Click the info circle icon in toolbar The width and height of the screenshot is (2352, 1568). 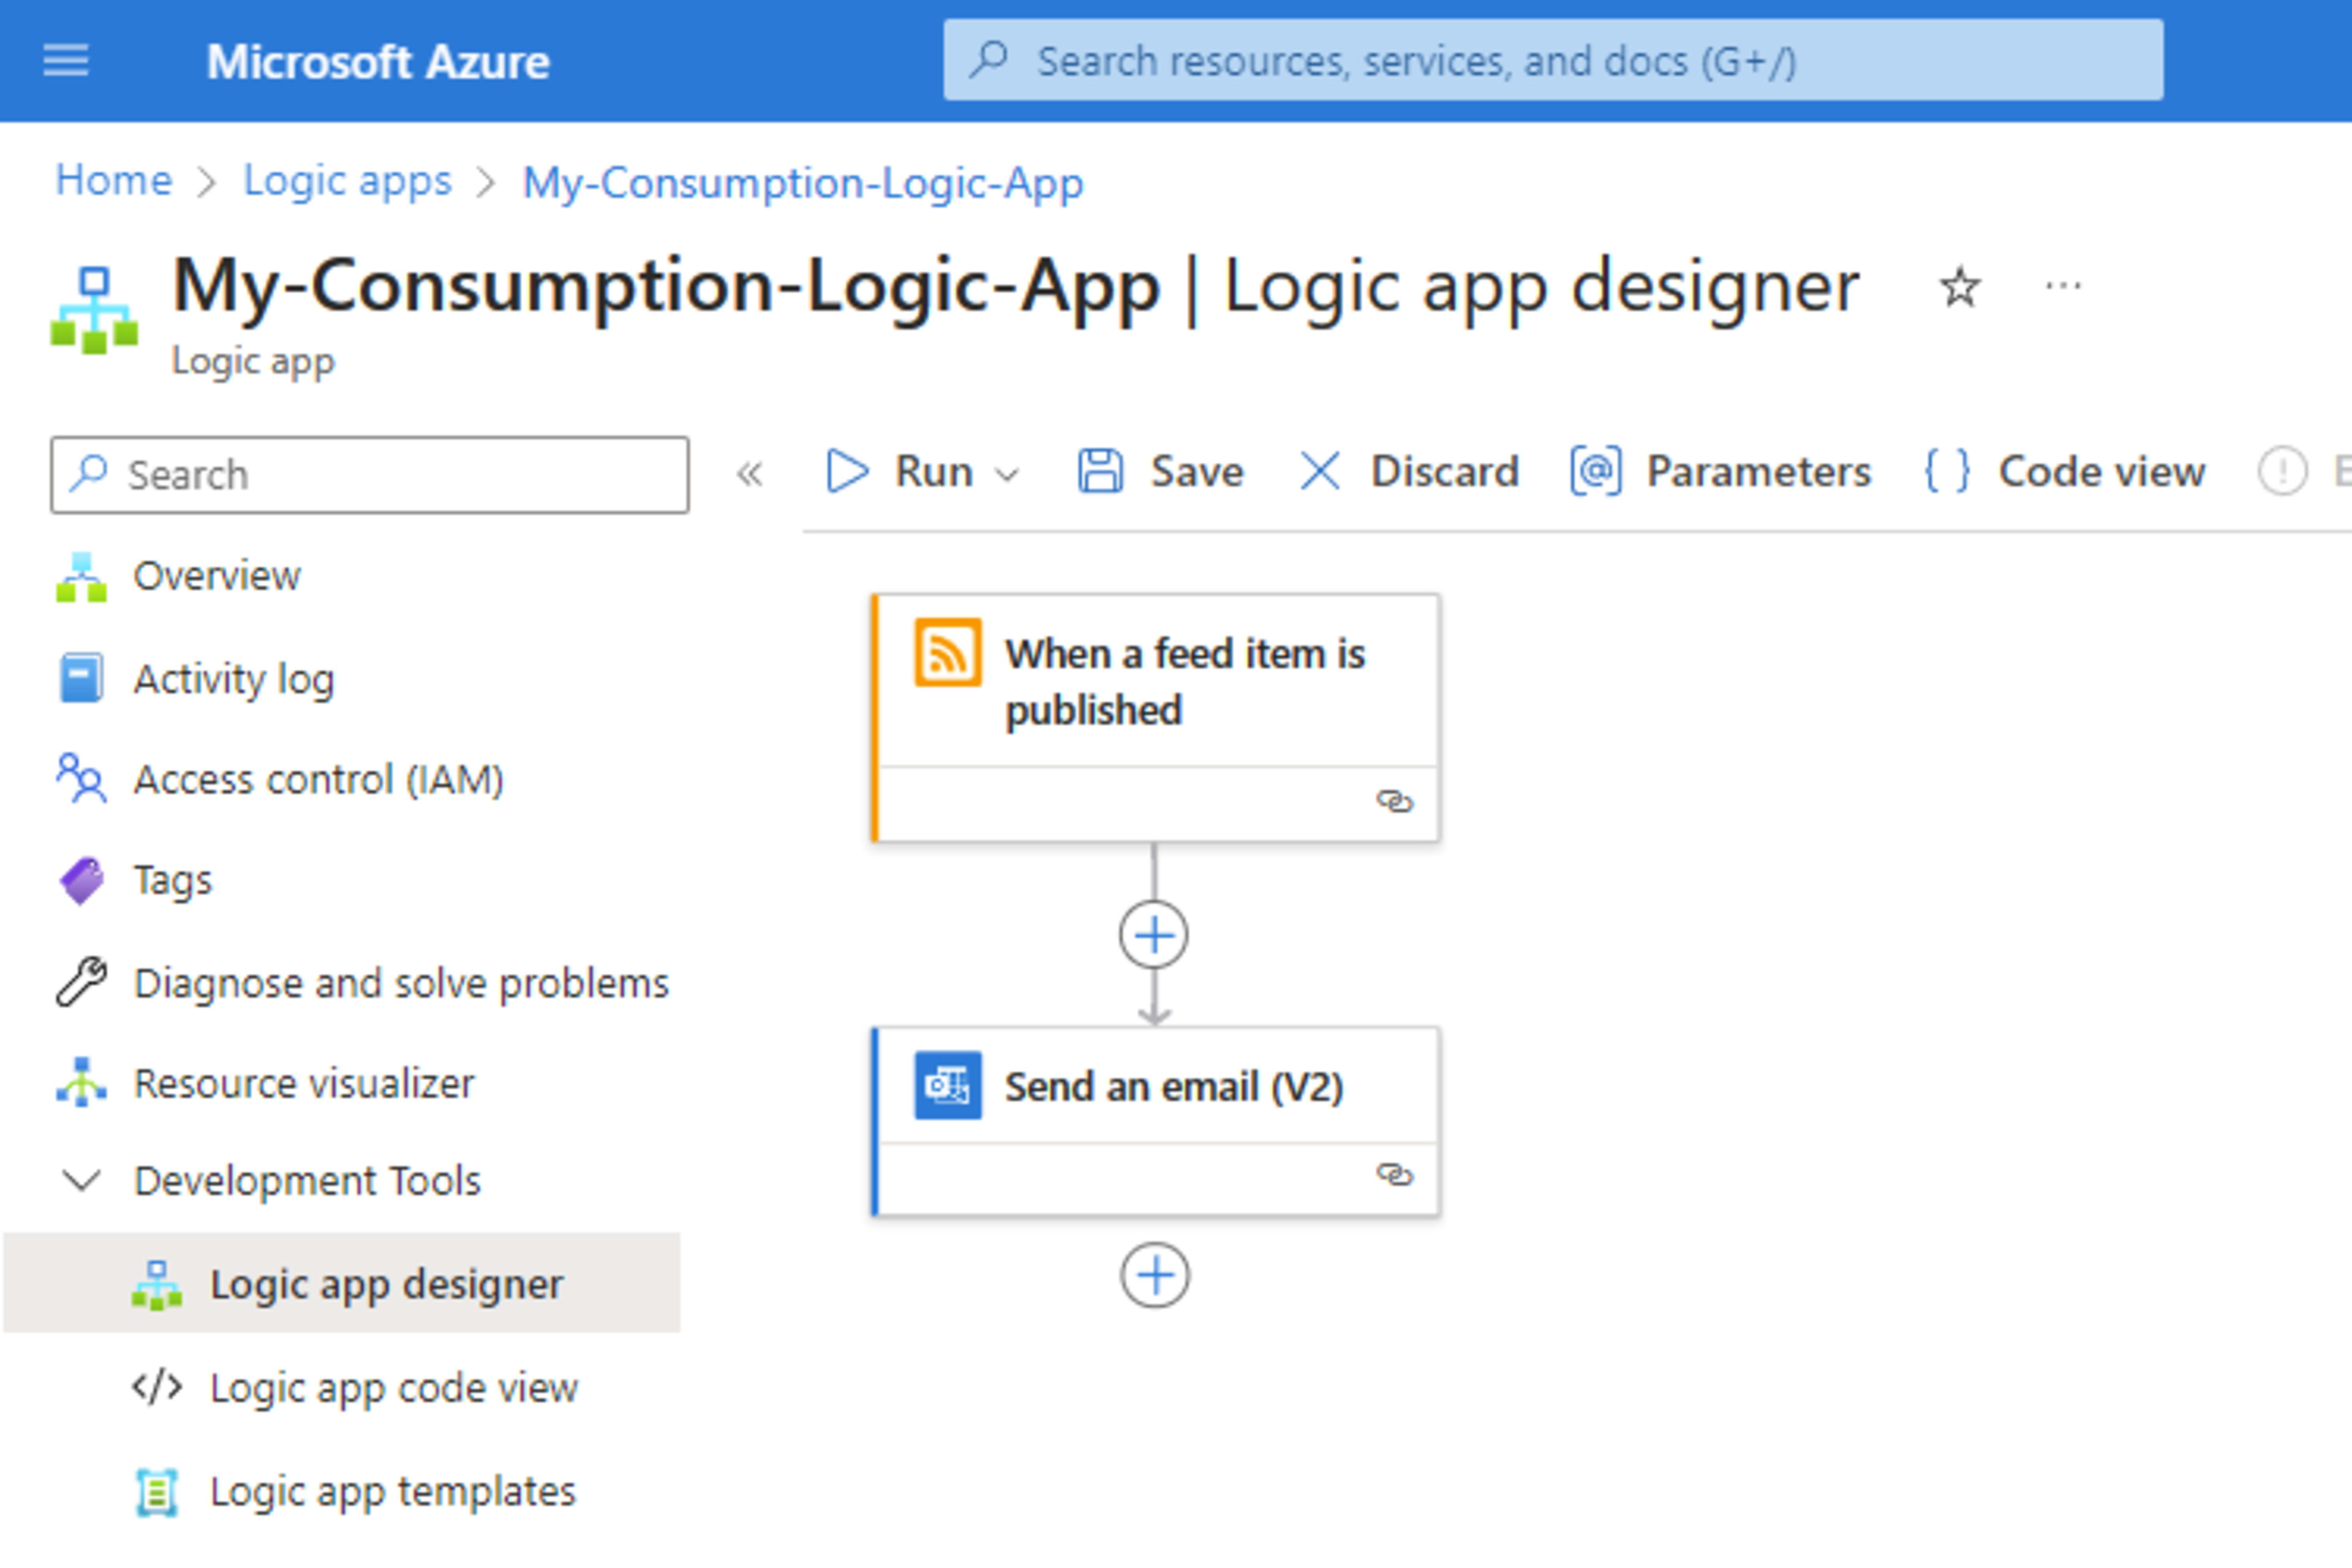[2282, 471]
